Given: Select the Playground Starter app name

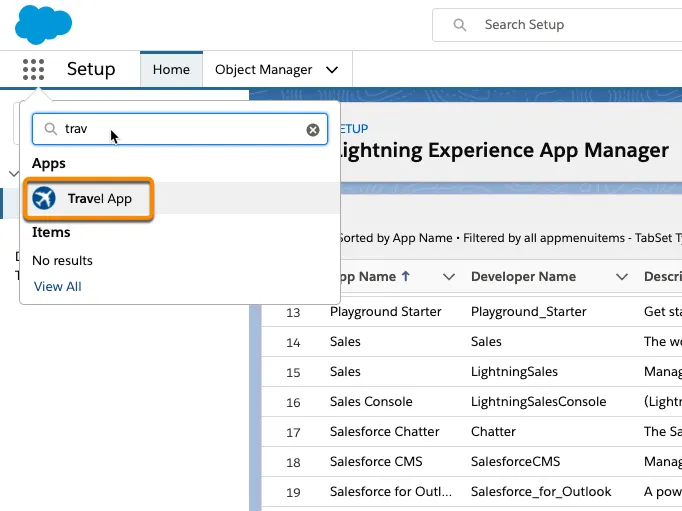Looking at the screenshot, I should tap(385, 311).
